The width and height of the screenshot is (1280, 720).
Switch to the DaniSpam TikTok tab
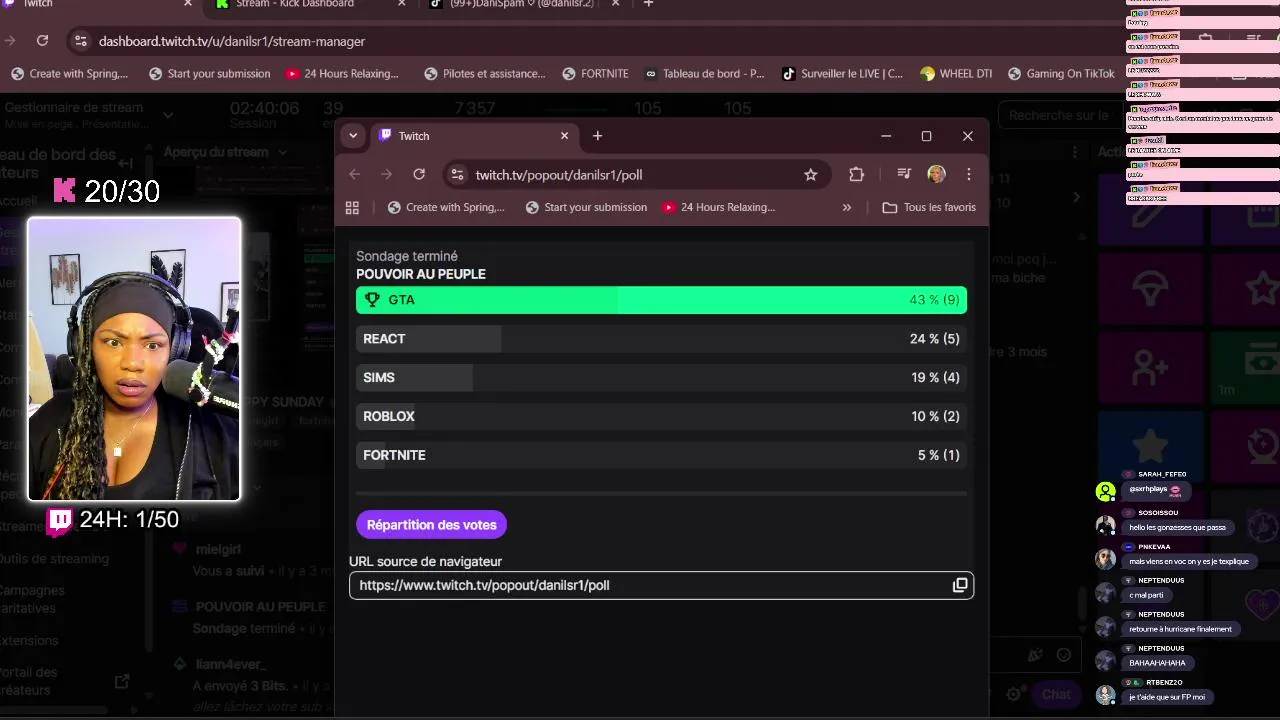tap(526, 4)
